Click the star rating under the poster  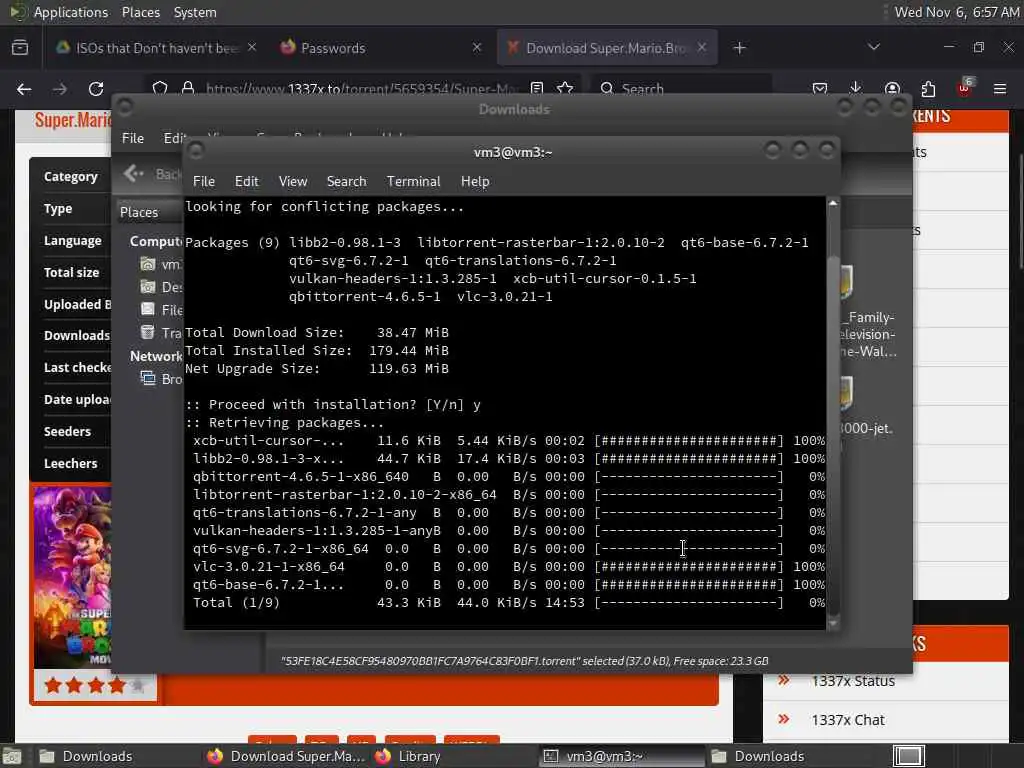pos(94,685)
